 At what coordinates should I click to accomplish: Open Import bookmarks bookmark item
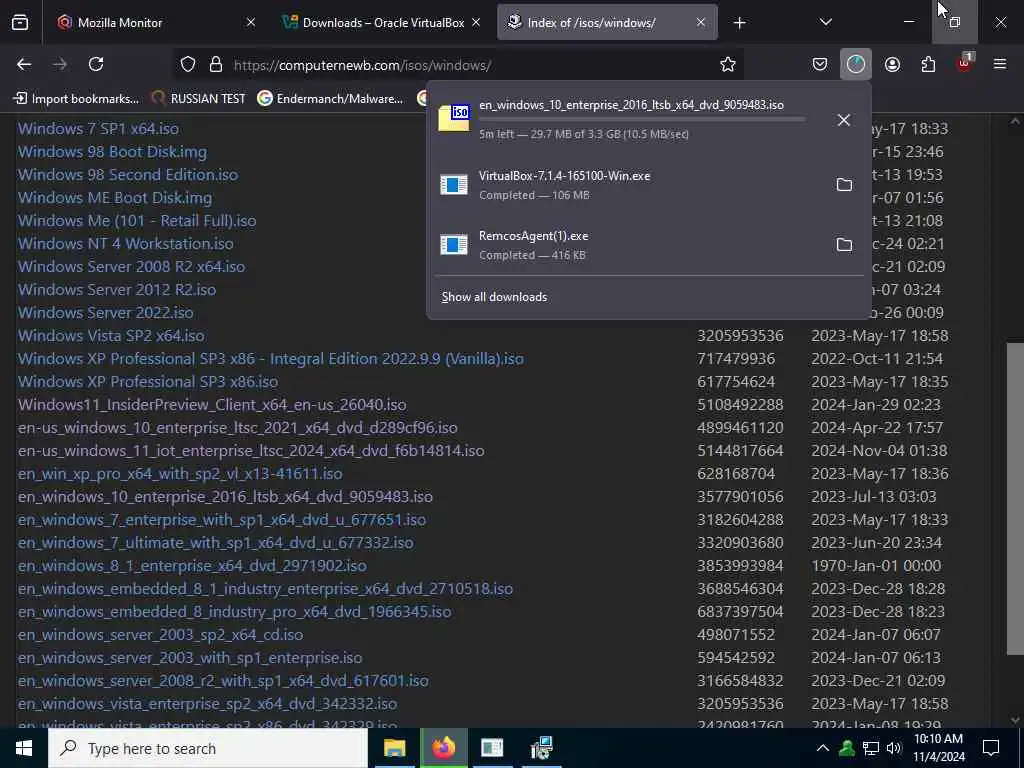coord(76,99)
